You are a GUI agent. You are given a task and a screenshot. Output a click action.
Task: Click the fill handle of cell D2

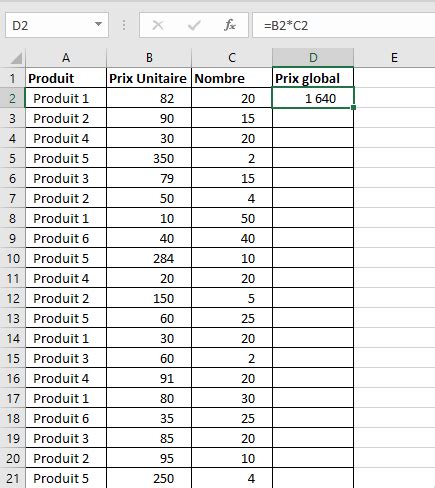coord(354,107)
